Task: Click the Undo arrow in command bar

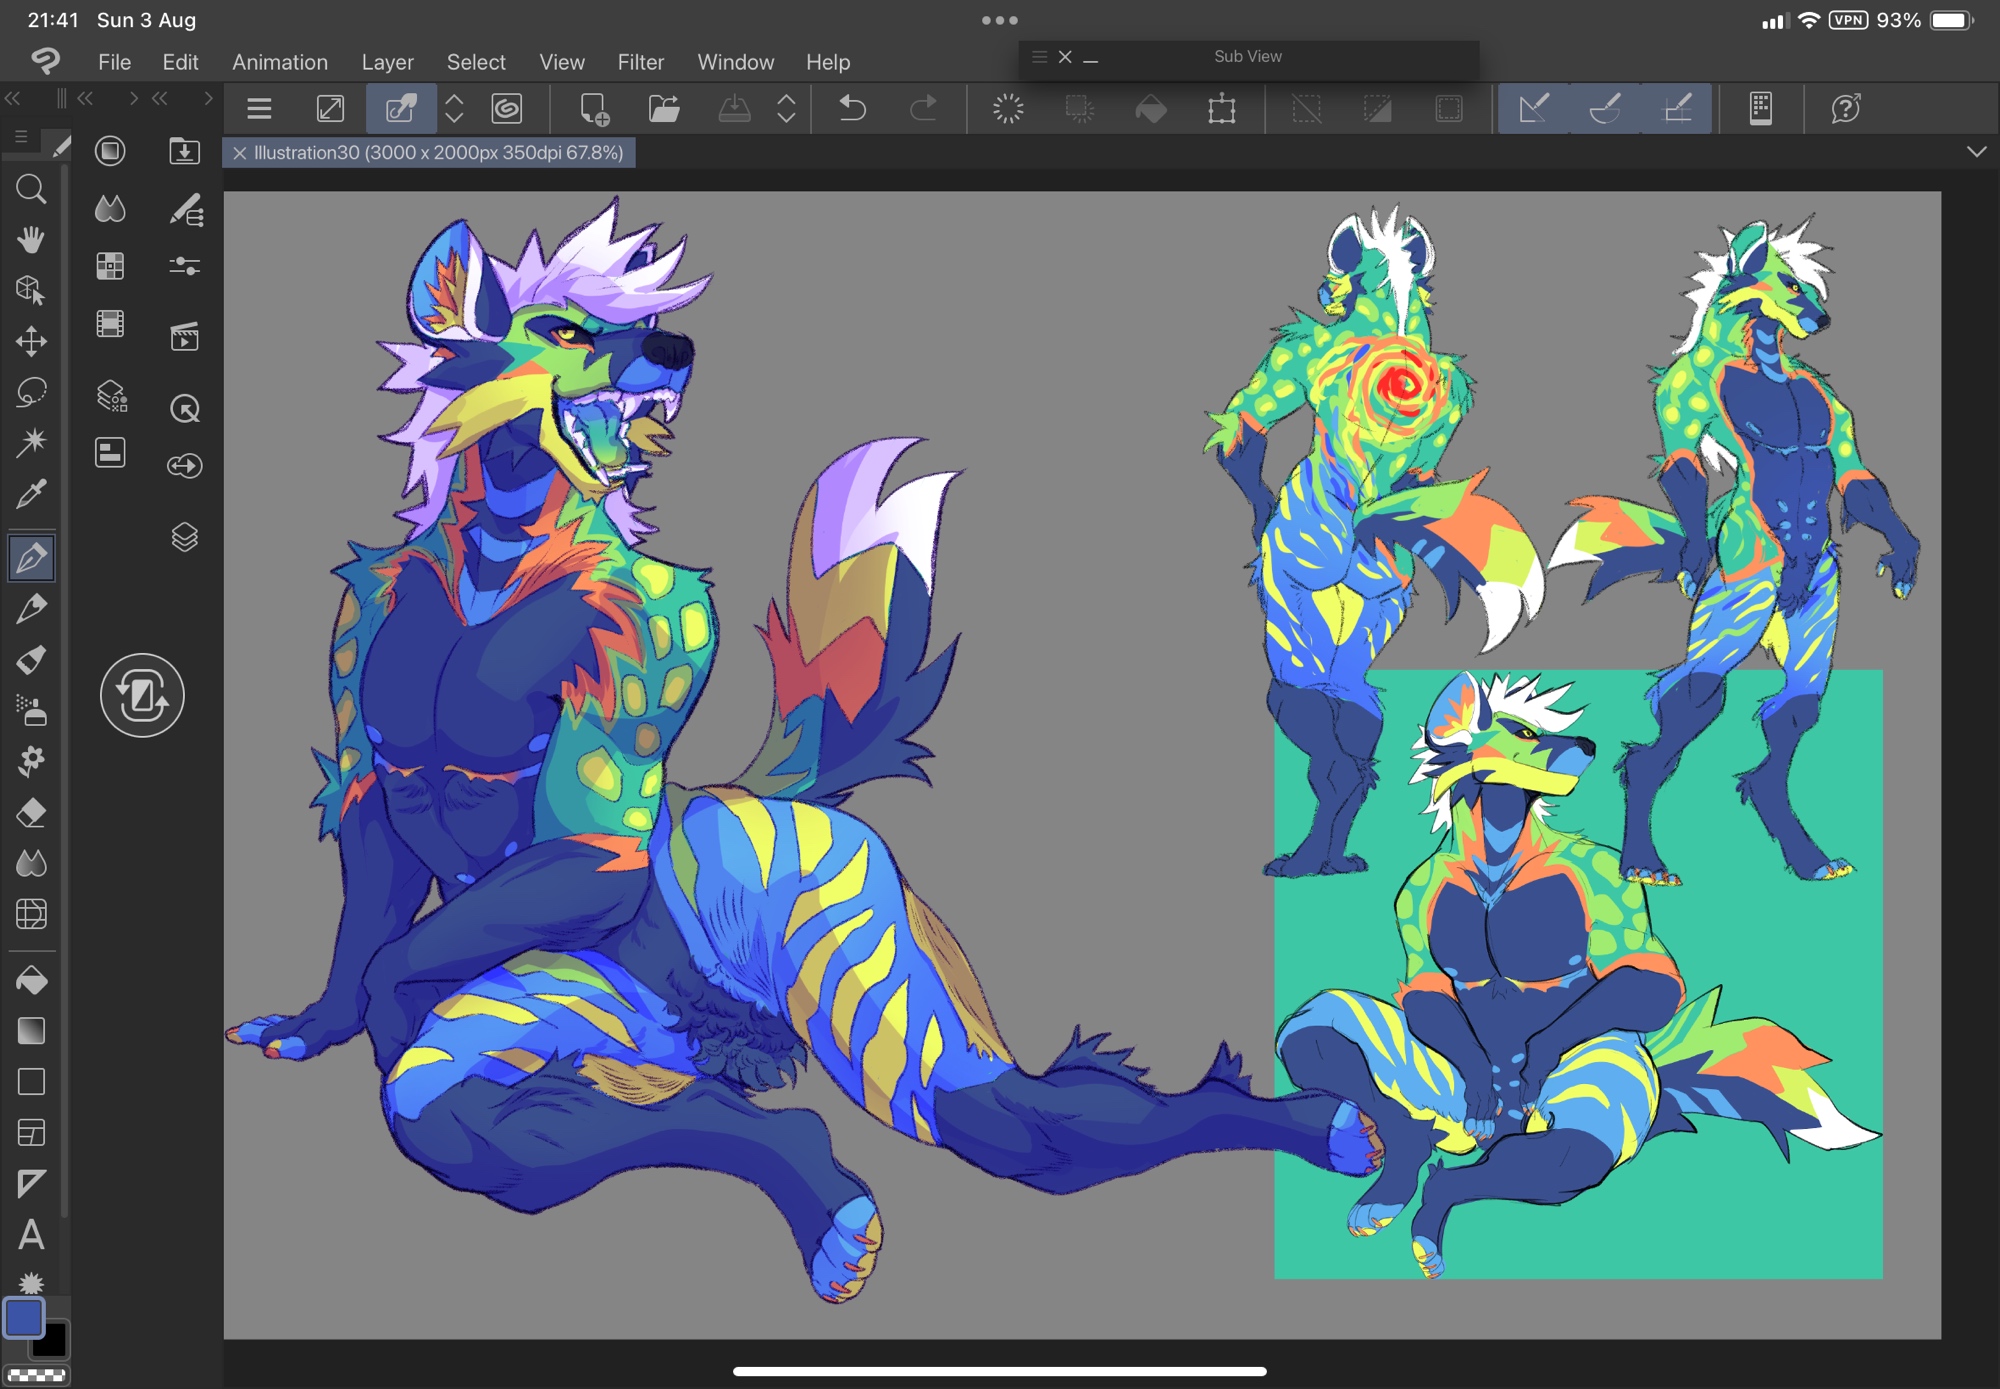Action: tap(852, 108)
